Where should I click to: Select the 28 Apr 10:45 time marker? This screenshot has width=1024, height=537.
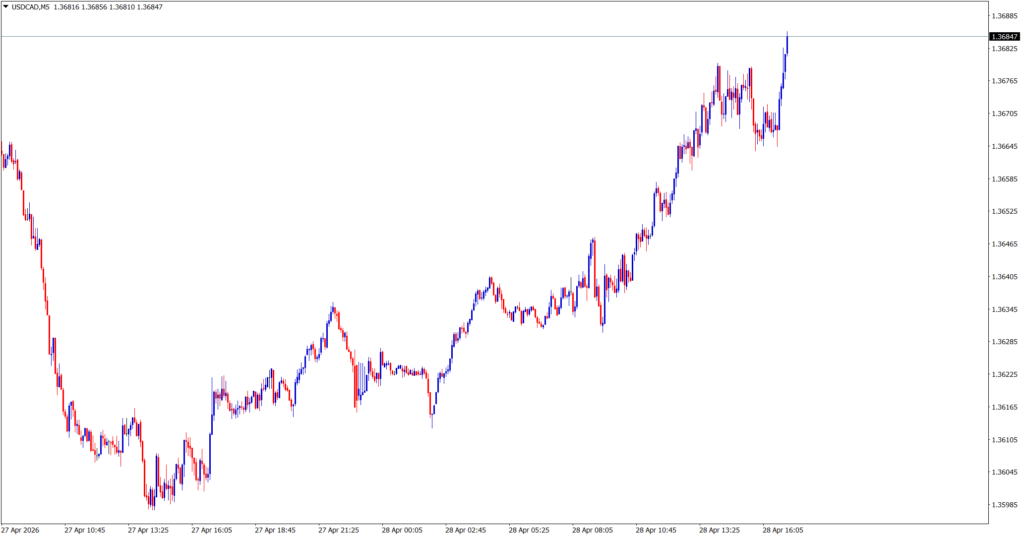[x=658, y=530]
